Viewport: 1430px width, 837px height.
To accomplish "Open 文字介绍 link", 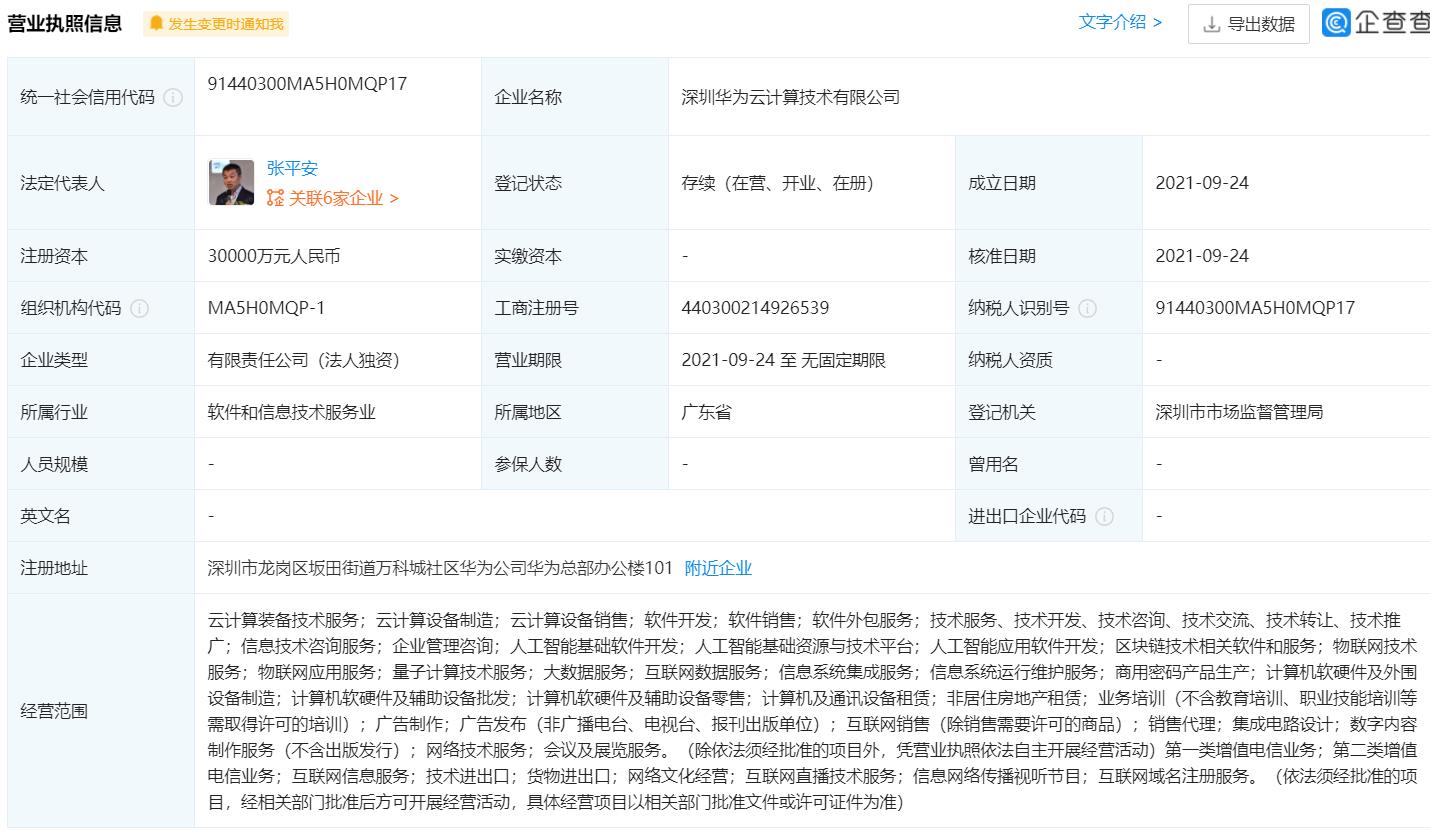I will [x=1120, y=22].
